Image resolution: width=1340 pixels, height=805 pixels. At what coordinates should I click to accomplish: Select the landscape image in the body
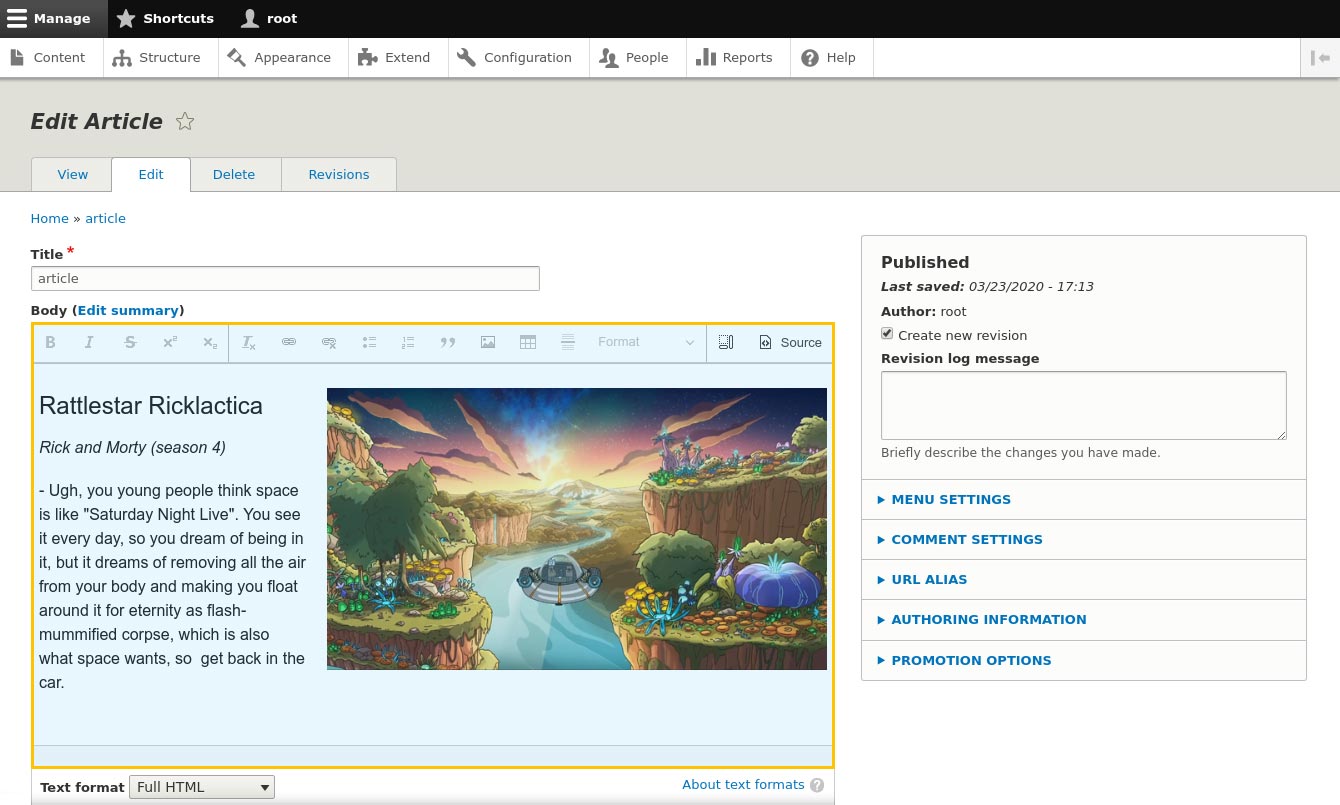point(577,529)
